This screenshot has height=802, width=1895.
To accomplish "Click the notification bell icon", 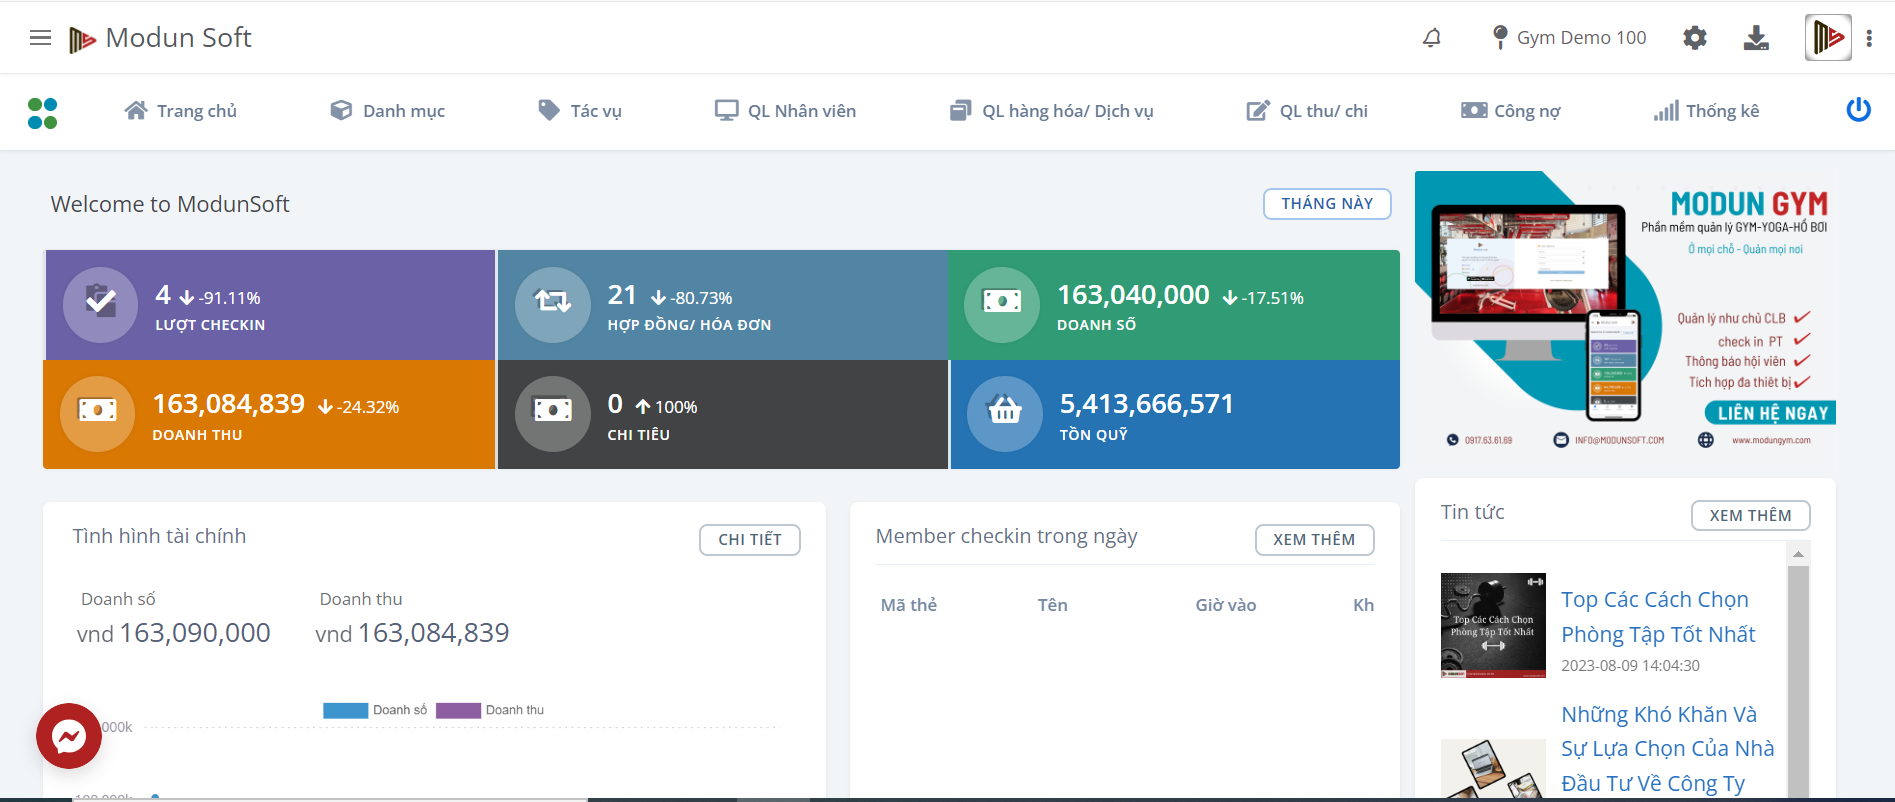I will tap(1432, 38).
